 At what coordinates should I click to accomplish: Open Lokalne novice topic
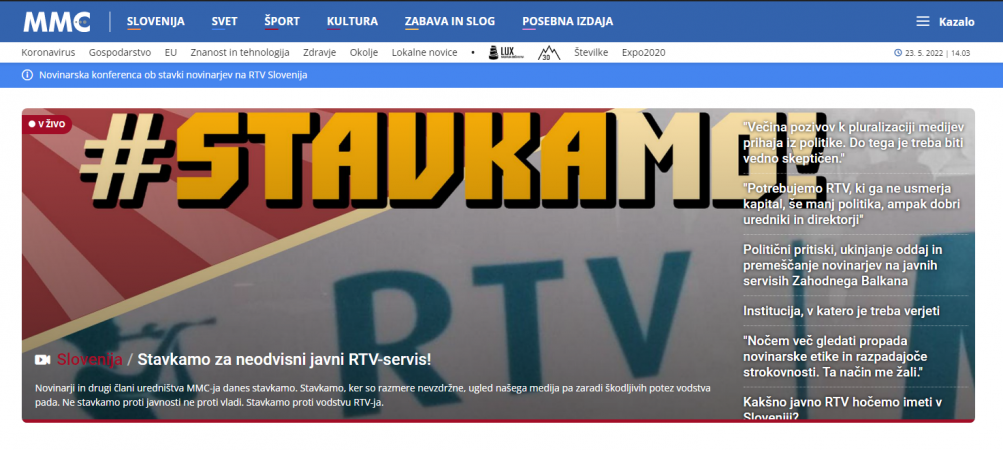425,52
